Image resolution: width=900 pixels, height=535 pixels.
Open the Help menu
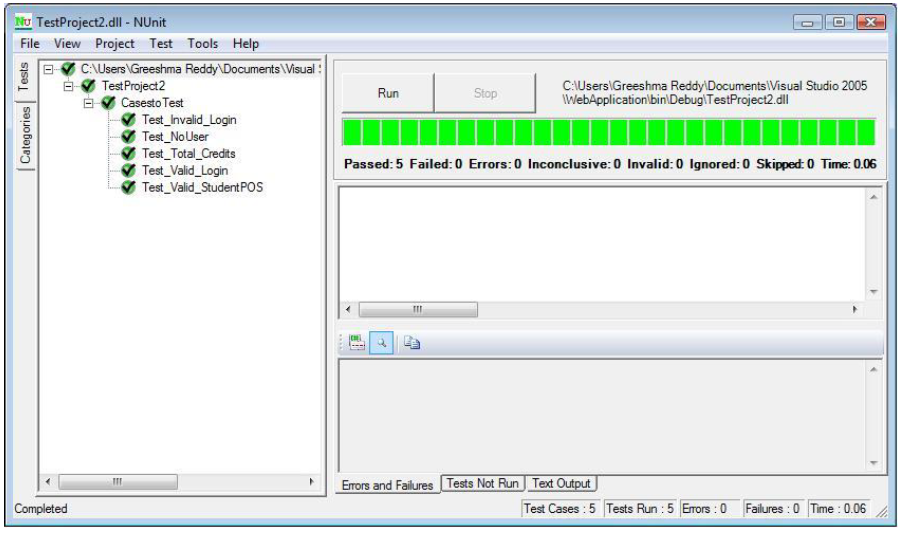(246, 44)
